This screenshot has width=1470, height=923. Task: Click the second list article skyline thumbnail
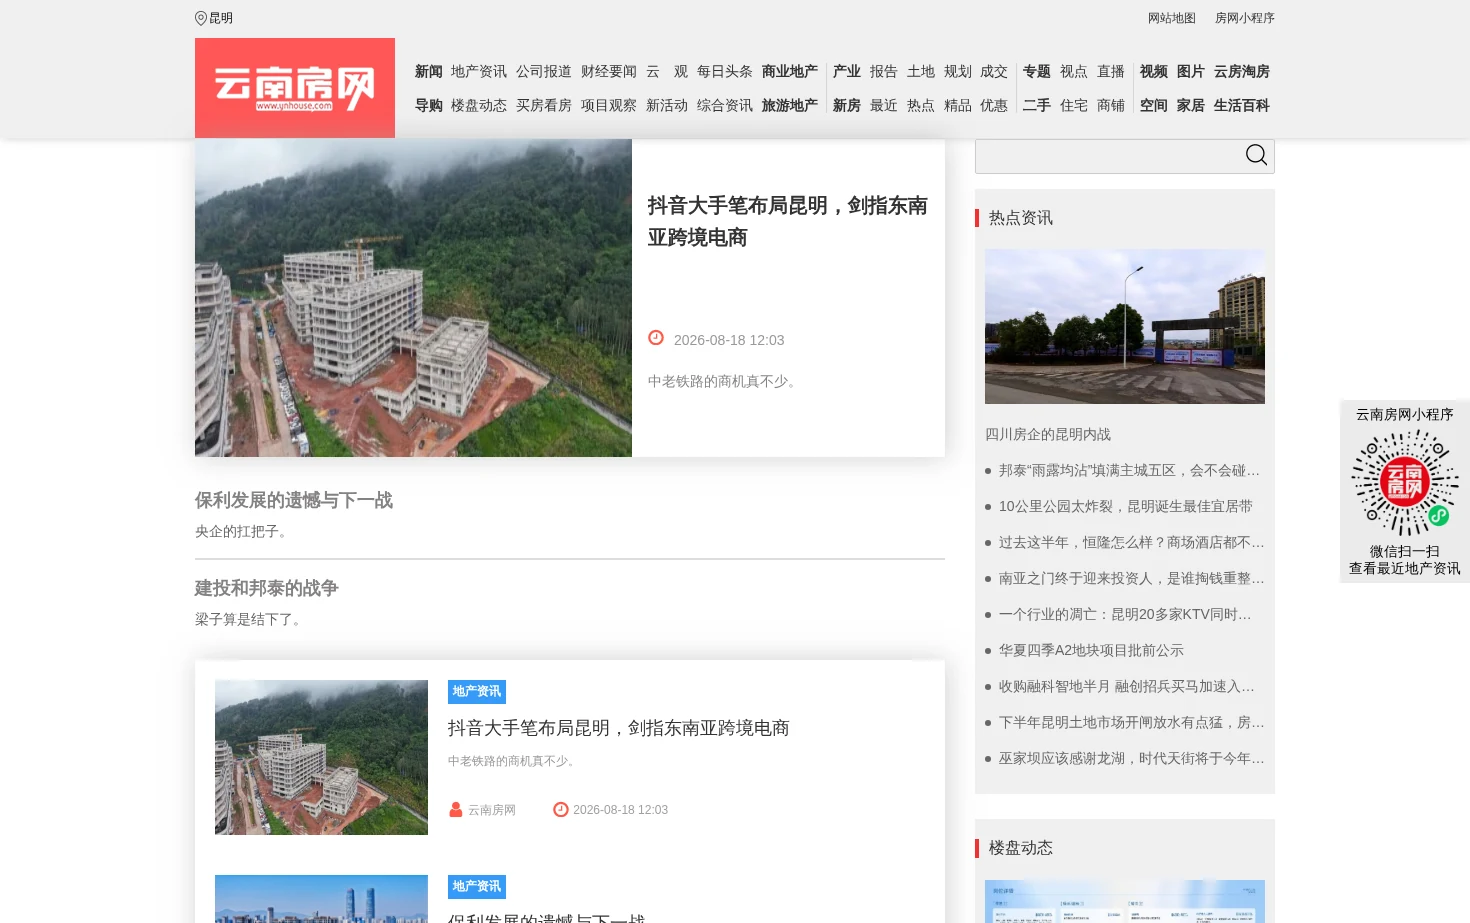pyautogui.click(x=321, y=899)
